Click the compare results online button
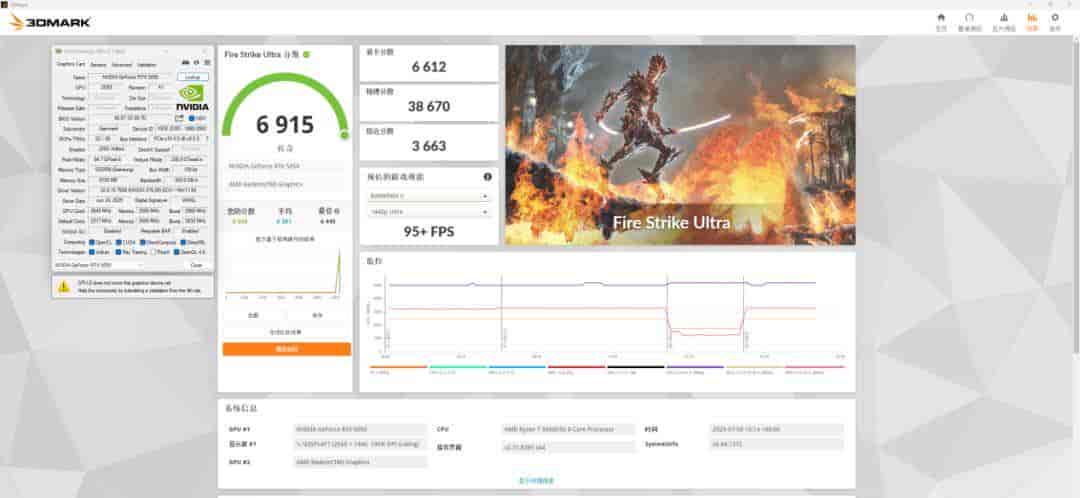The height and width of the screenshot is (498, 1080). (x=286, y=332)
